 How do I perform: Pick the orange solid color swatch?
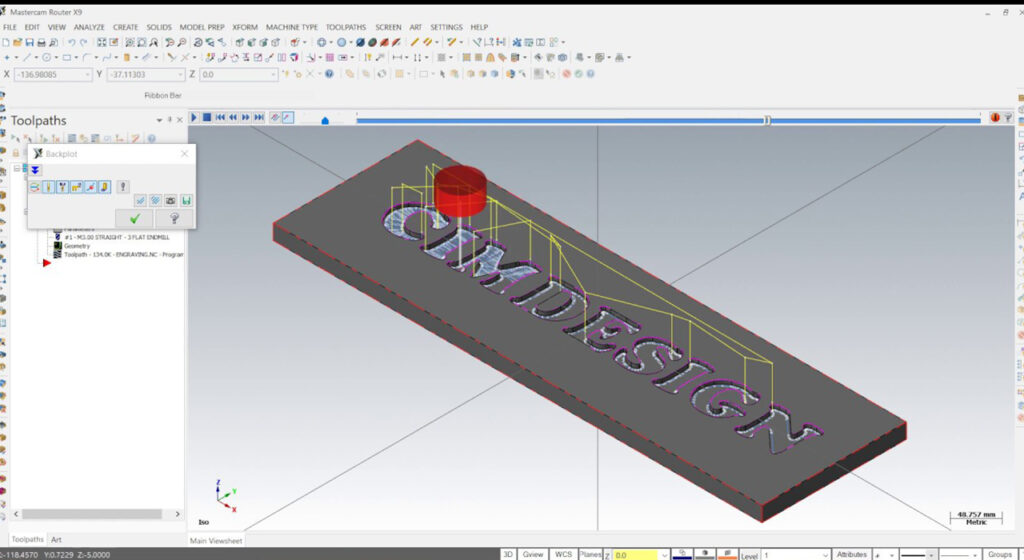click(x=727, y=554)
